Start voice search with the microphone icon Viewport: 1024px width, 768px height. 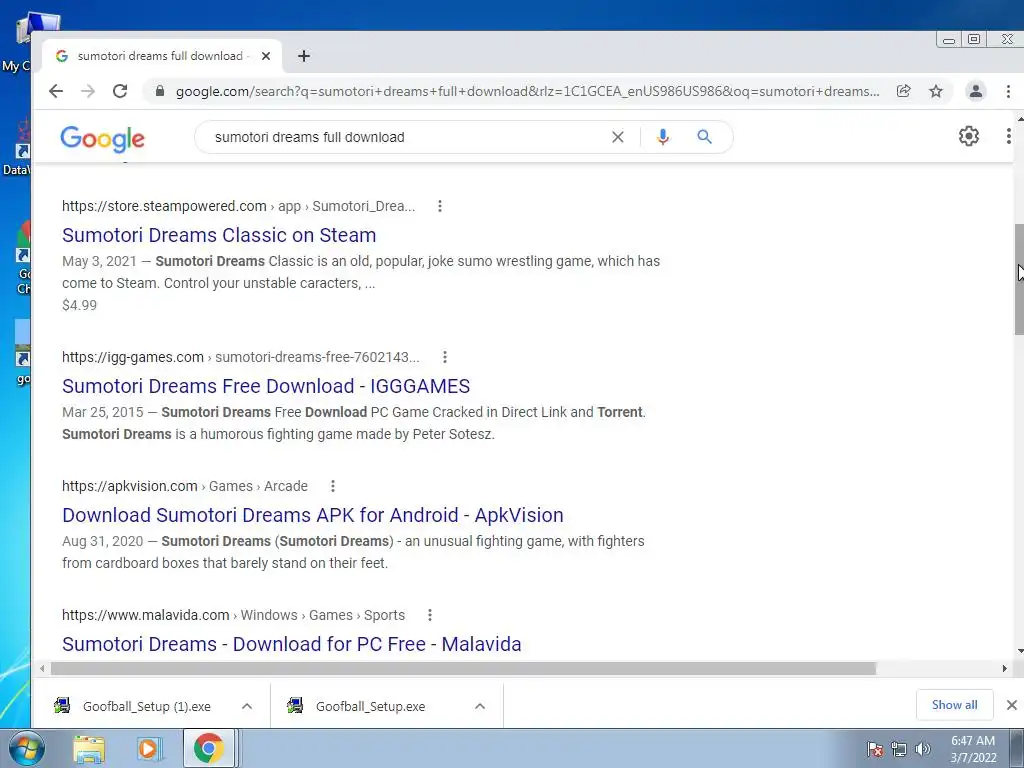point(663,137)
